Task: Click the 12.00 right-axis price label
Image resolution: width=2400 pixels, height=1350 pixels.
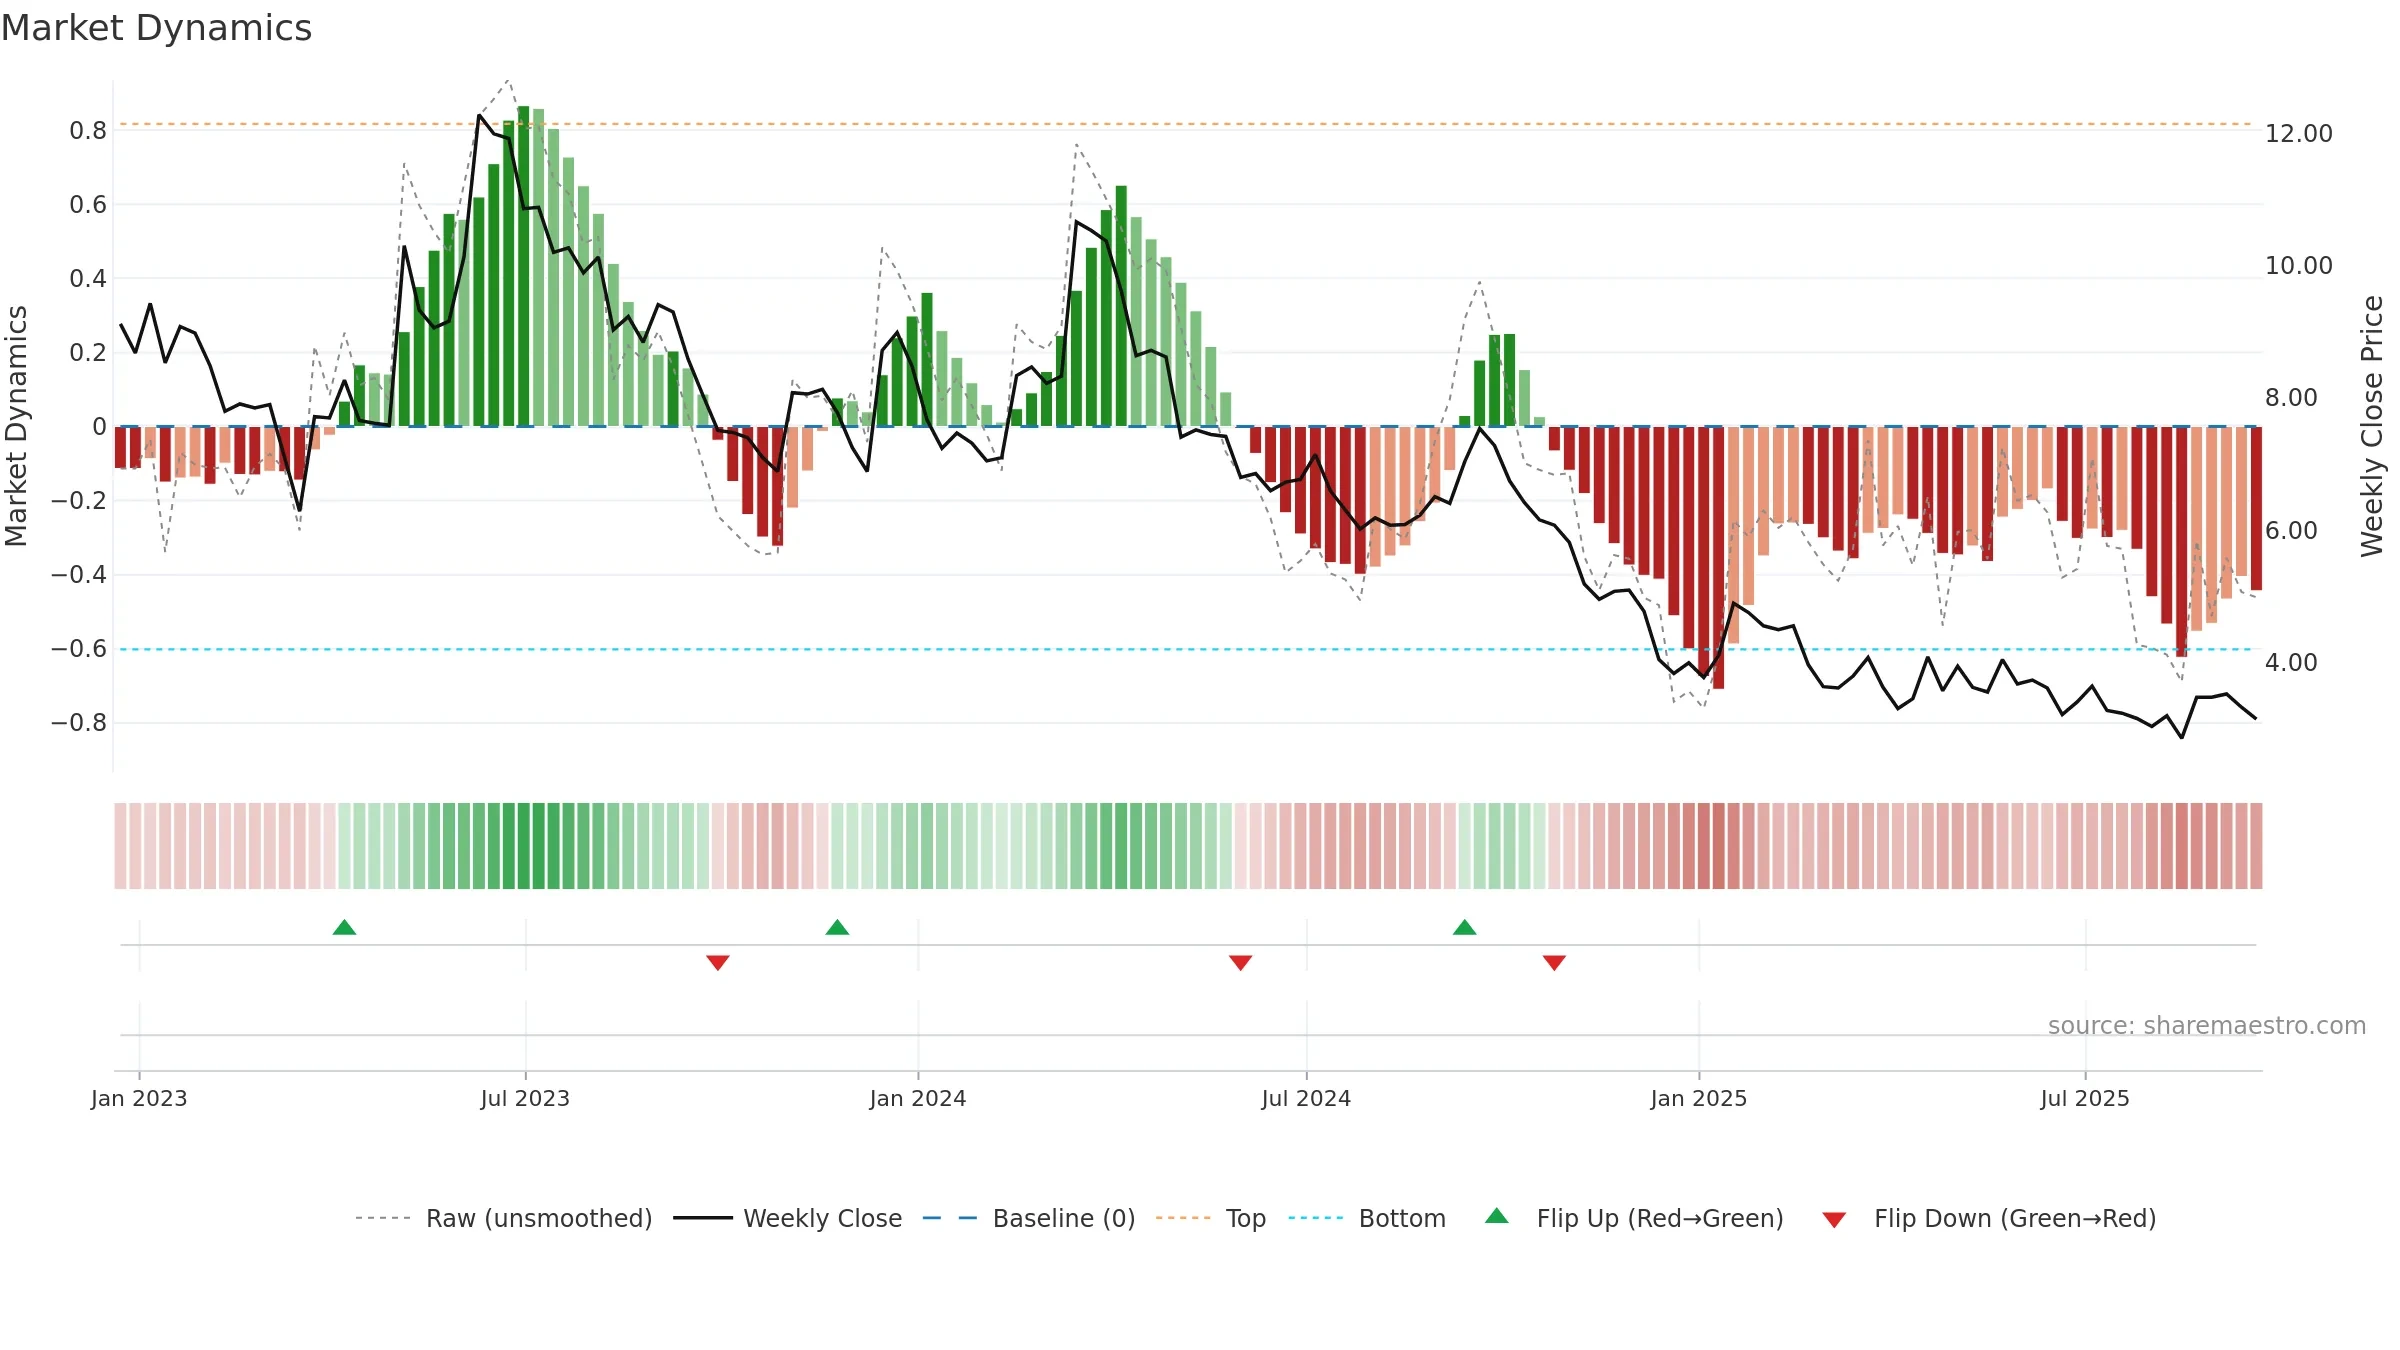Action: point(2298,133)
